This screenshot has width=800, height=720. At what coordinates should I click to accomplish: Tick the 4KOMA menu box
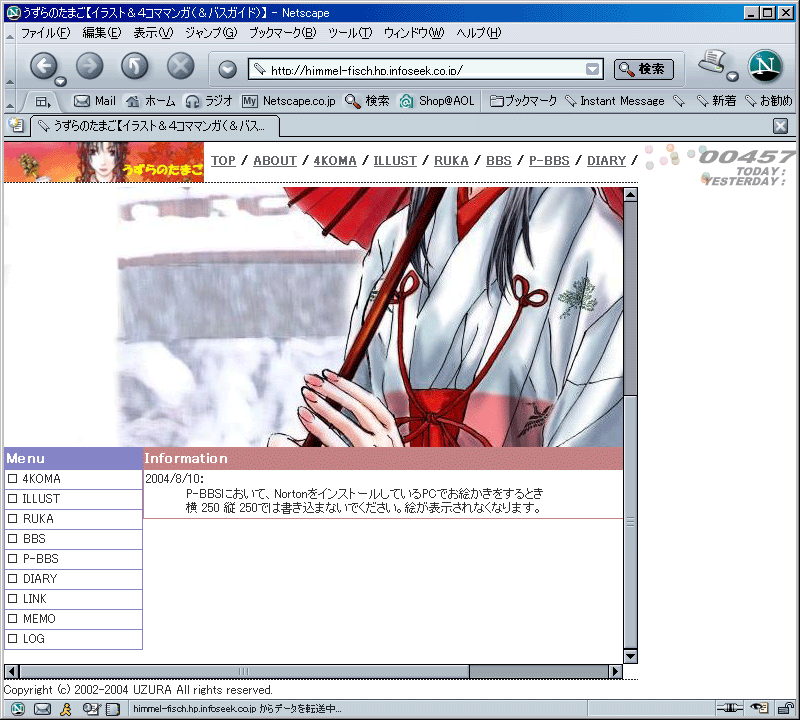(13, 479)
